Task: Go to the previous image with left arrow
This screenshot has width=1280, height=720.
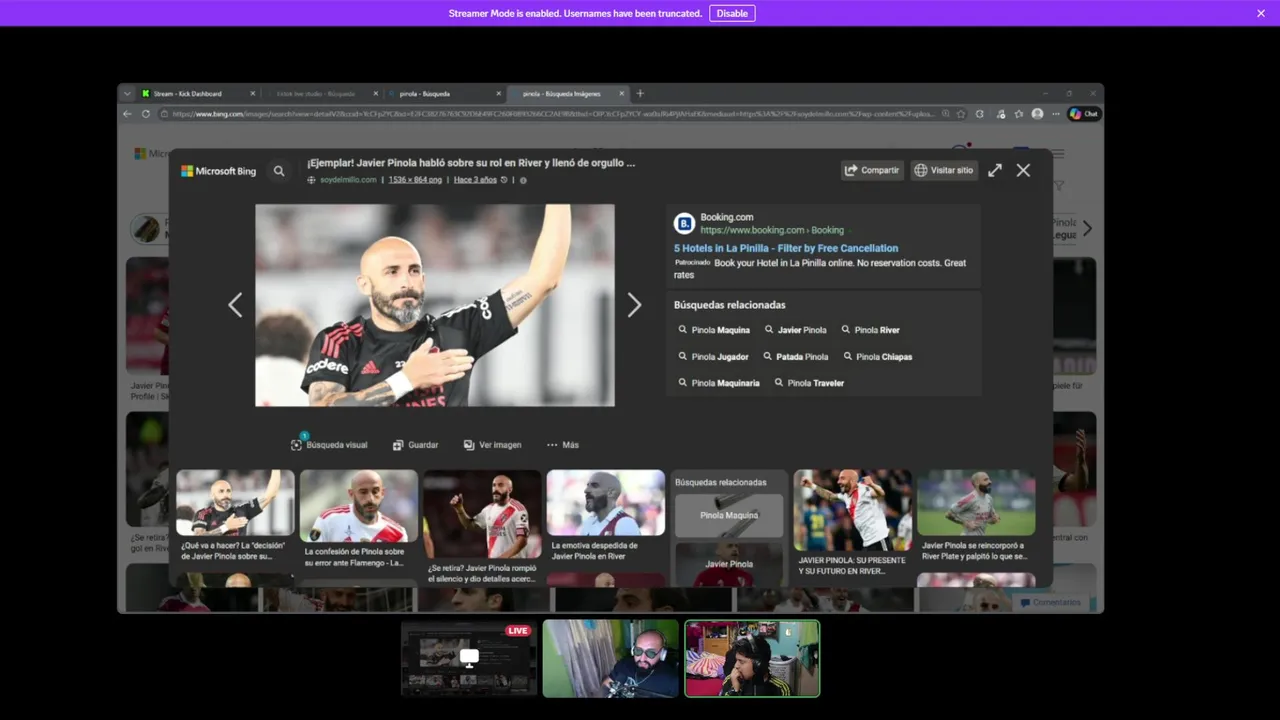Action: pos(235,305)
